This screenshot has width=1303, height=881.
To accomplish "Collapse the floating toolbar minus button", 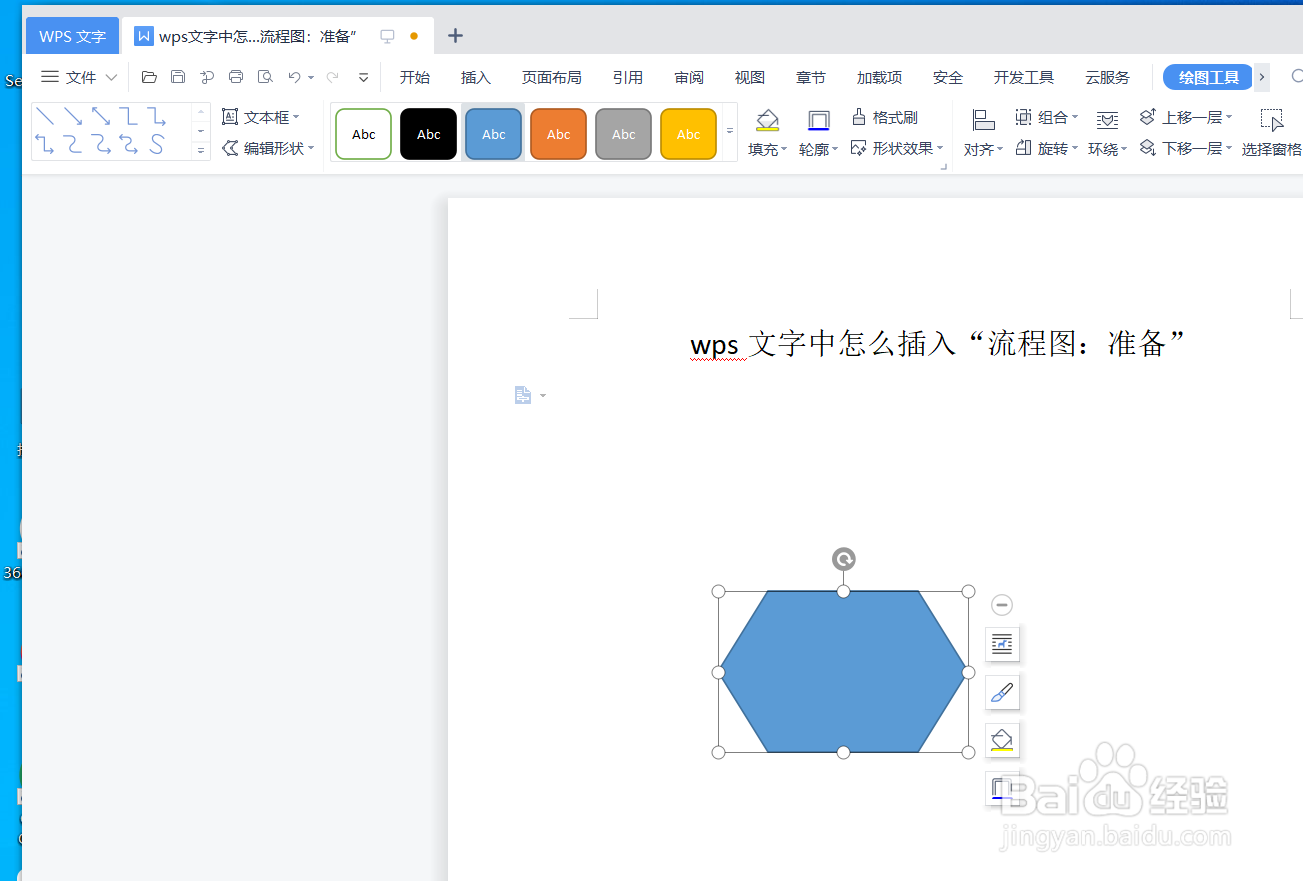I will click(1002, 604).
